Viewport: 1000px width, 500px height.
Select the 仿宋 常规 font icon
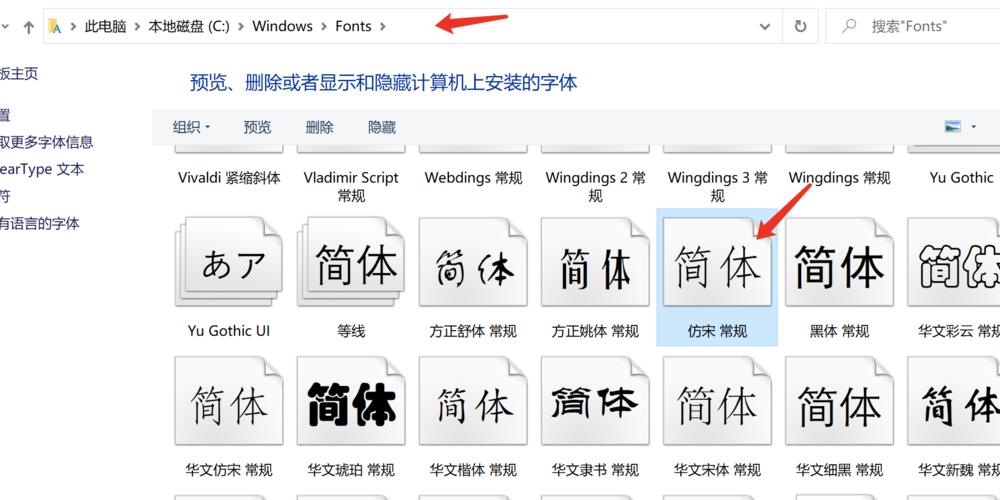(717, 262)
